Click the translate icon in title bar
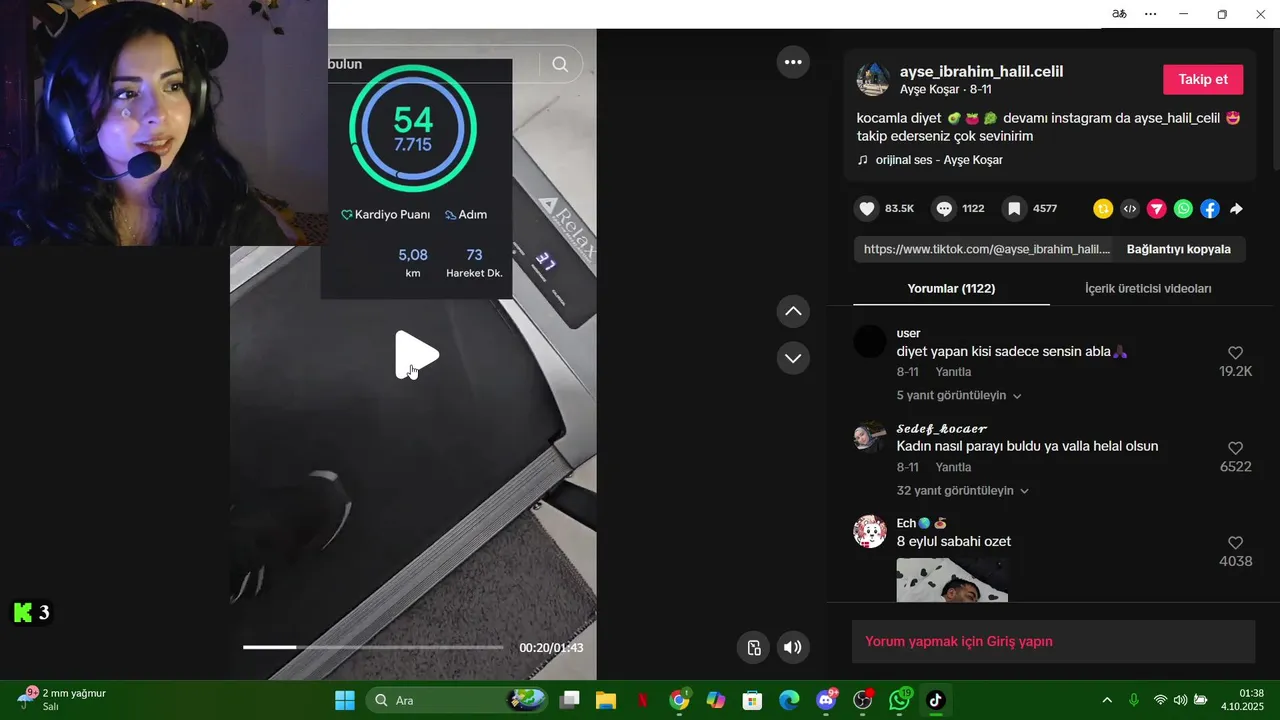Screen dimensions: 1280x720 tap(1119, 14)
